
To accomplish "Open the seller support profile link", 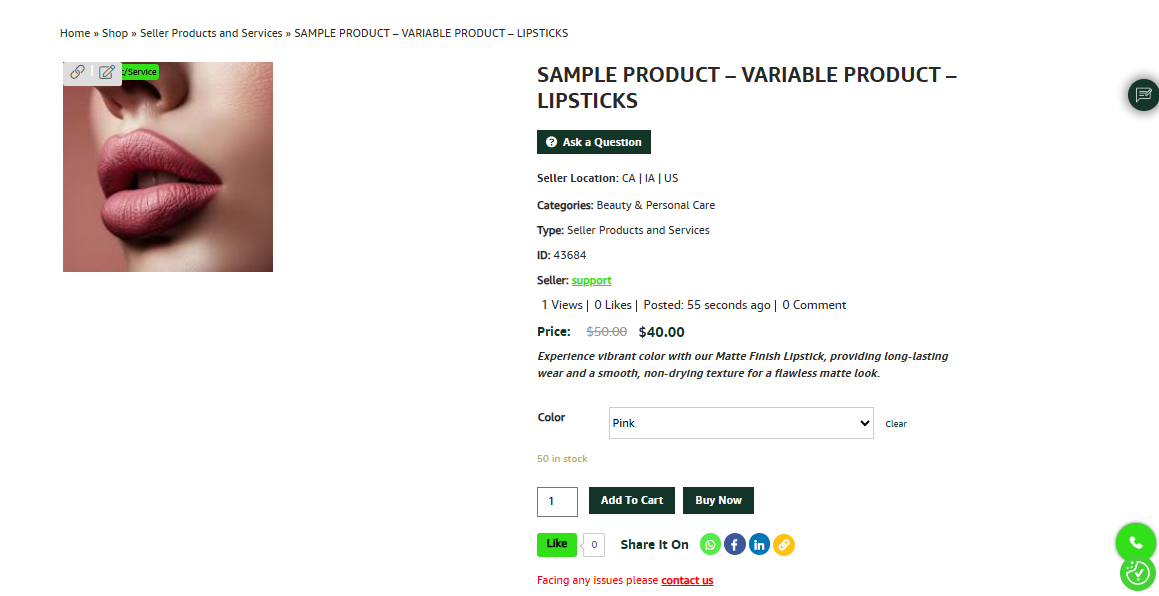I will (591, 280).
